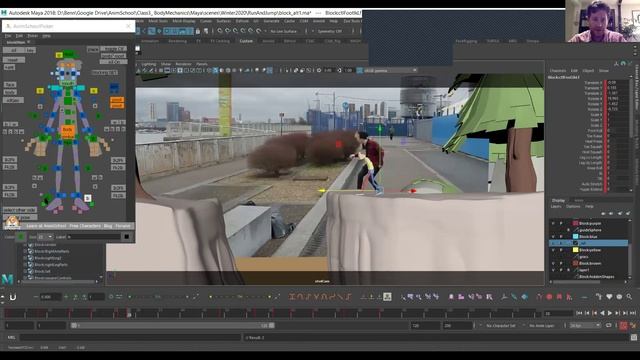Screen dimensions: 640x360
Task: Toggle the red Auto Key button
Action: coord(623,325)
